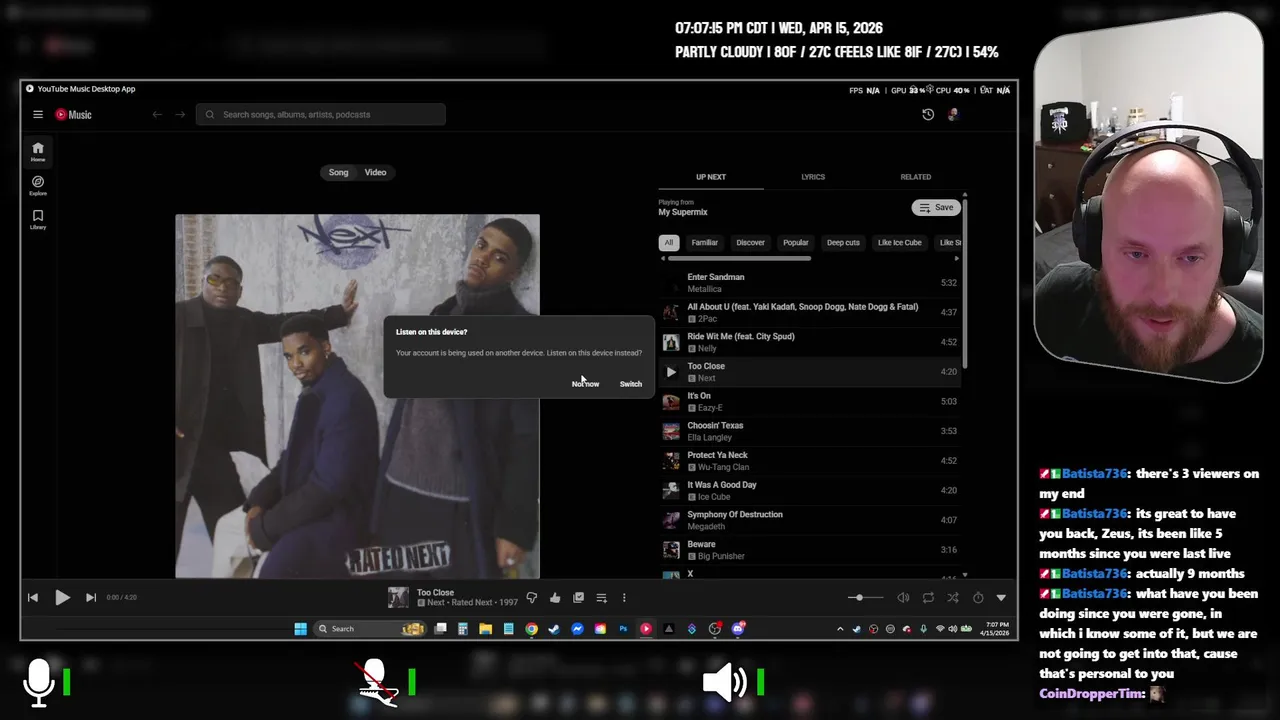Click play icon on Too Close row

(x=671, y=372)
